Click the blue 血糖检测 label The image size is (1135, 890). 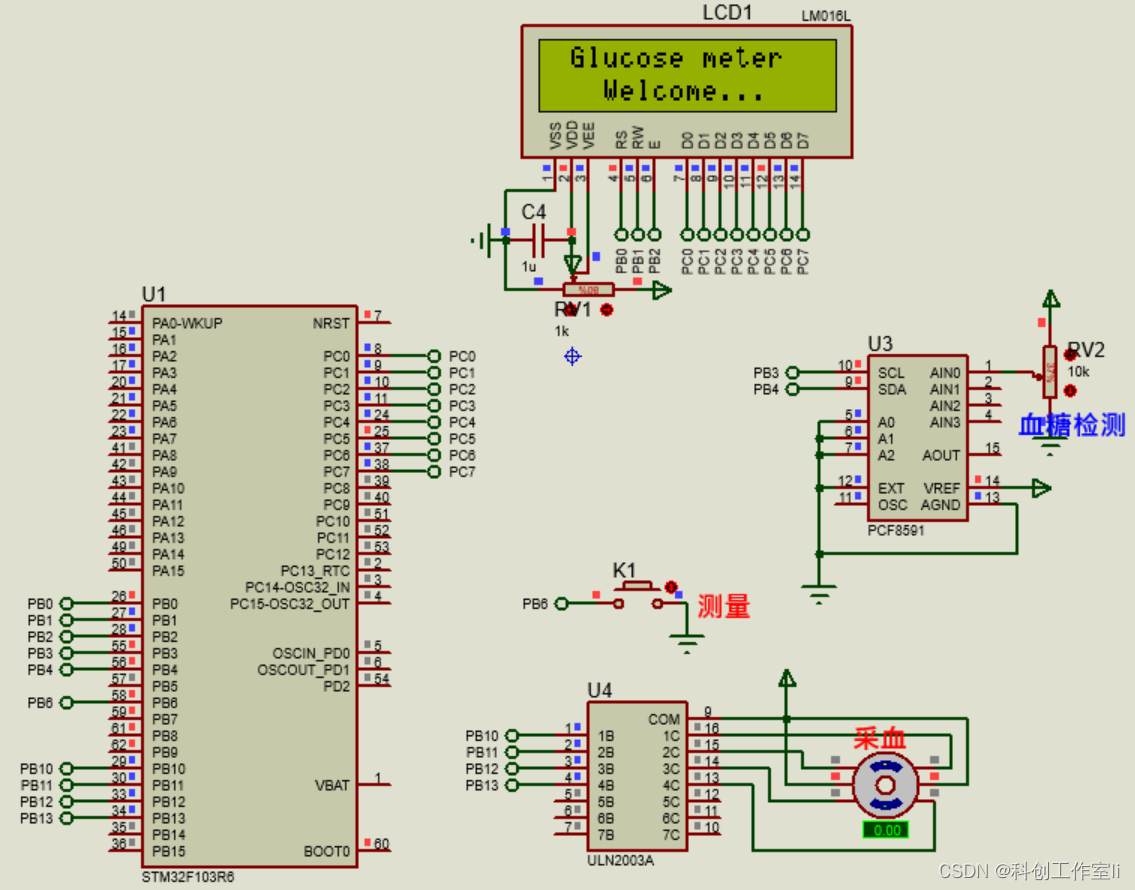(x=1072, y=425)
